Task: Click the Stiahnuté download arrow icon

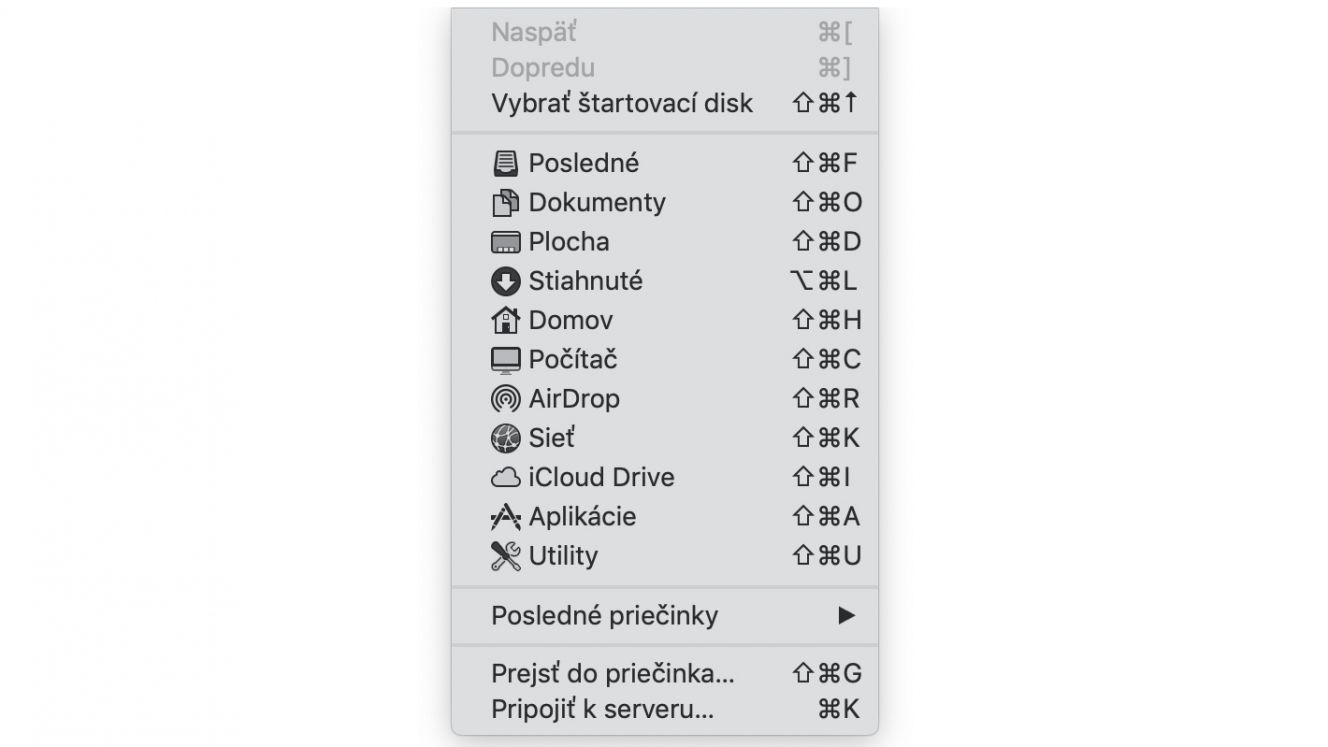Action: pos(506,281)
